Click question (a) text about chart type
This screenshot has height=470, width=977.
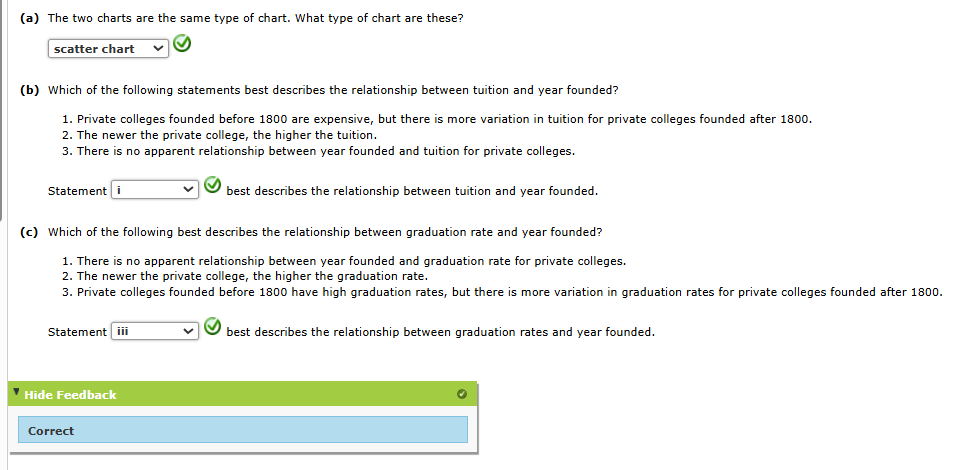pyautogui.click(x=255, y=19)
